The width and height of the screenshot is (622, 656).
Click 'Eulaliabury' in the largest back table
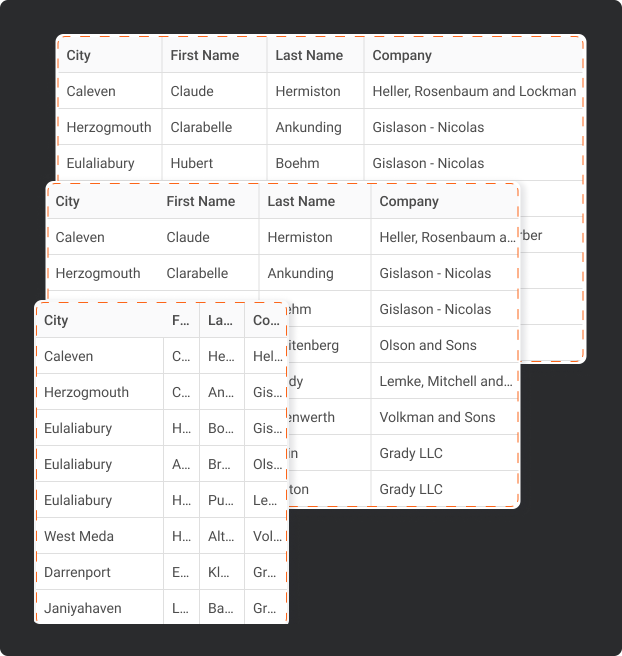point(100,163)
